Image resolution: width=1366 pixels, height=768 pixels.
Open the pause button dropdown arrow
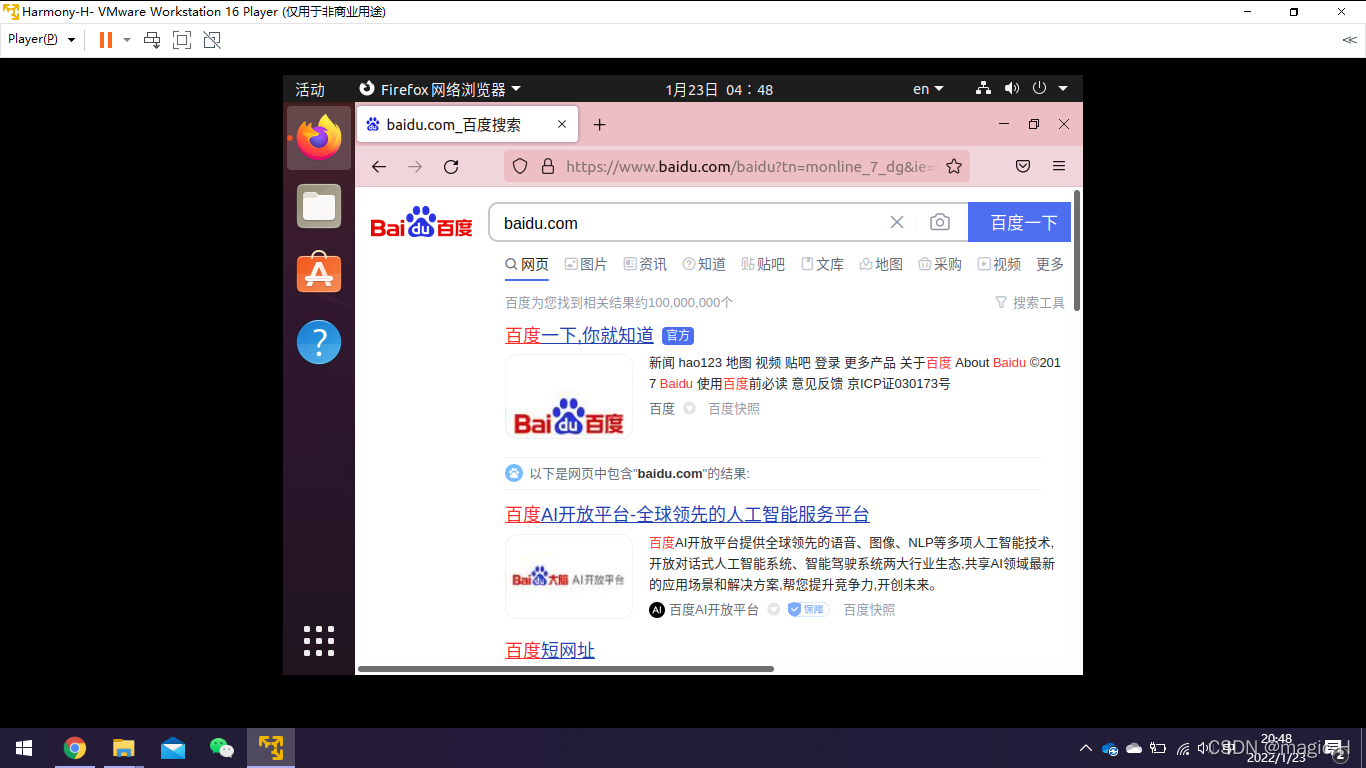pos(127,40)
